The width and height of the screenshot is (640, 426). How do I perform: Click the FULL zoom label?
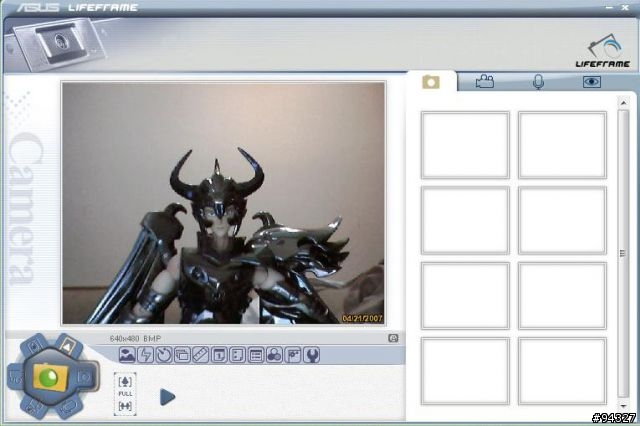(x=125, y=394)
